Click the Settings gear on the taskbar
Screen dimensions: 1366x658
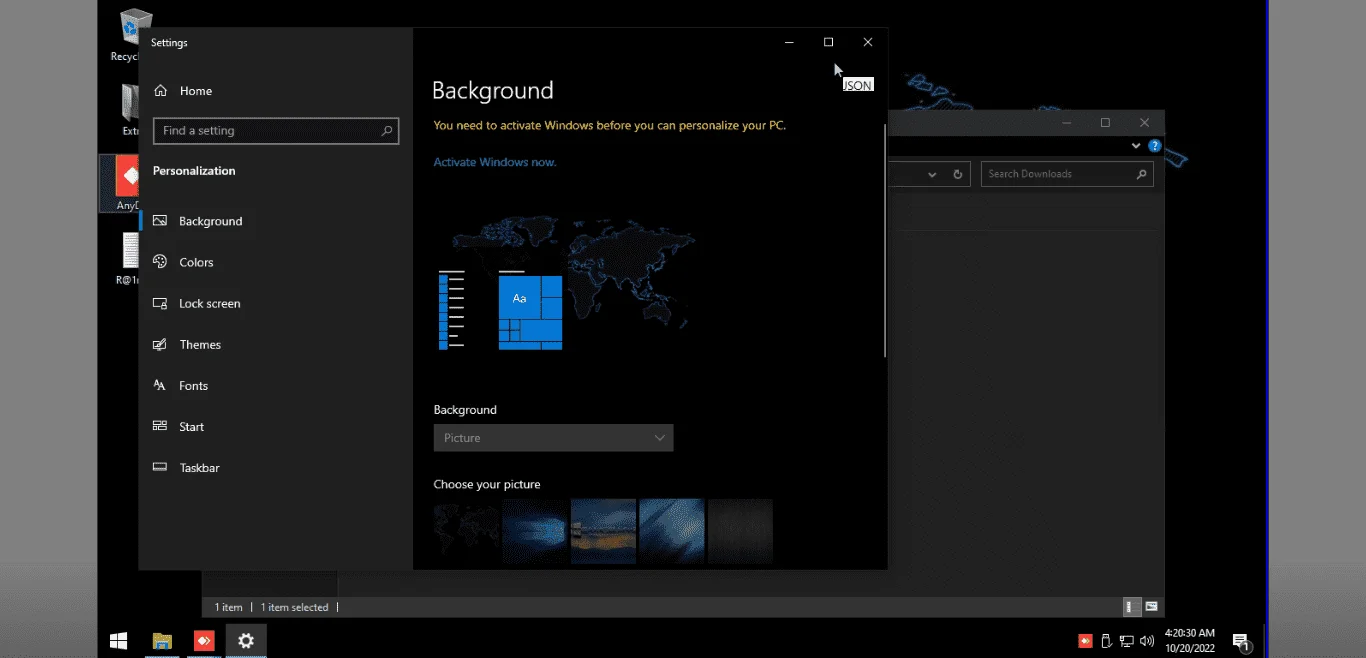tap(246, 641)
